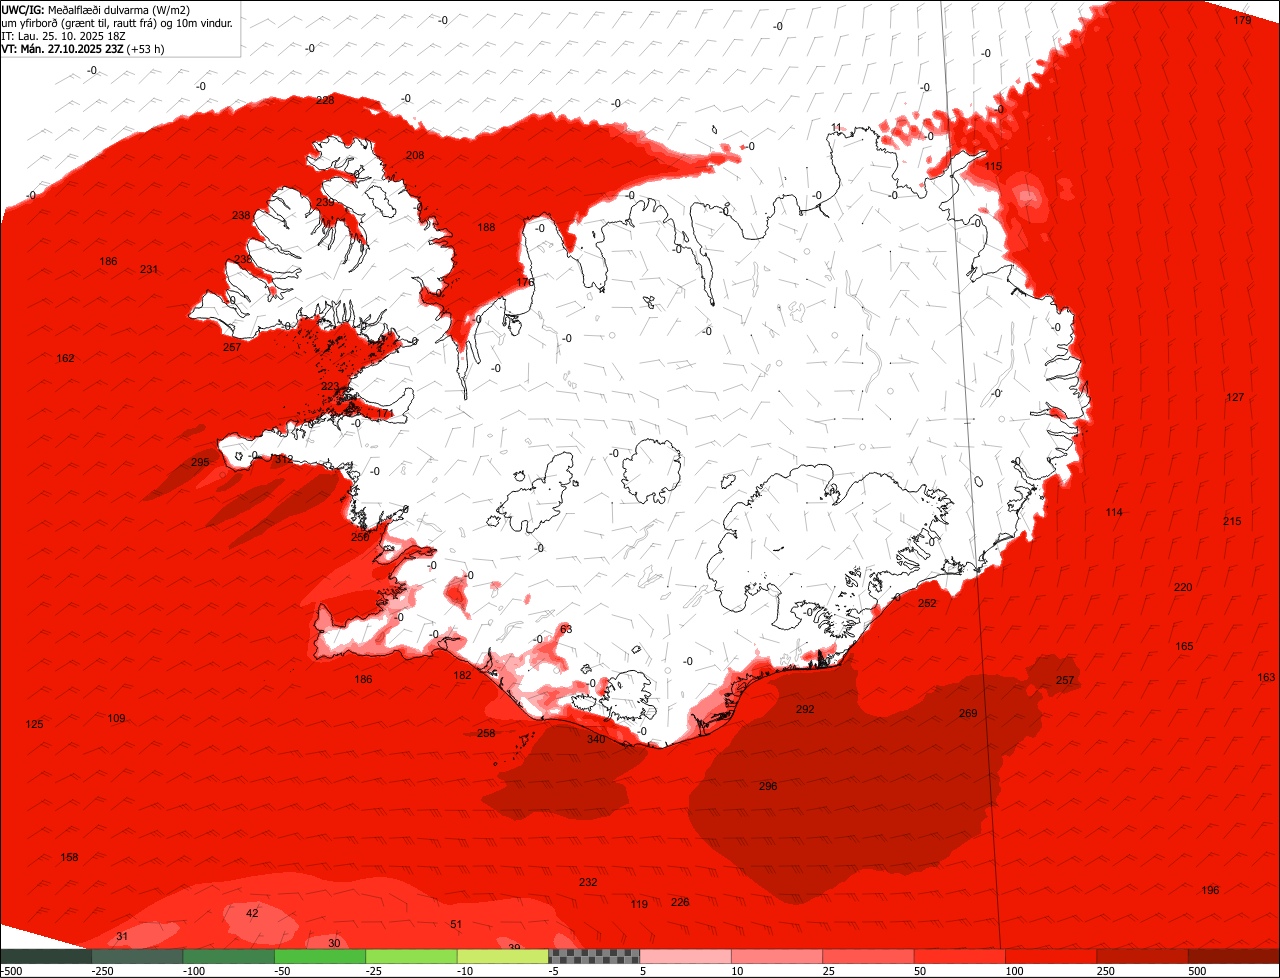
Task: Select the map value '220'
Action: click(1183, 587)
